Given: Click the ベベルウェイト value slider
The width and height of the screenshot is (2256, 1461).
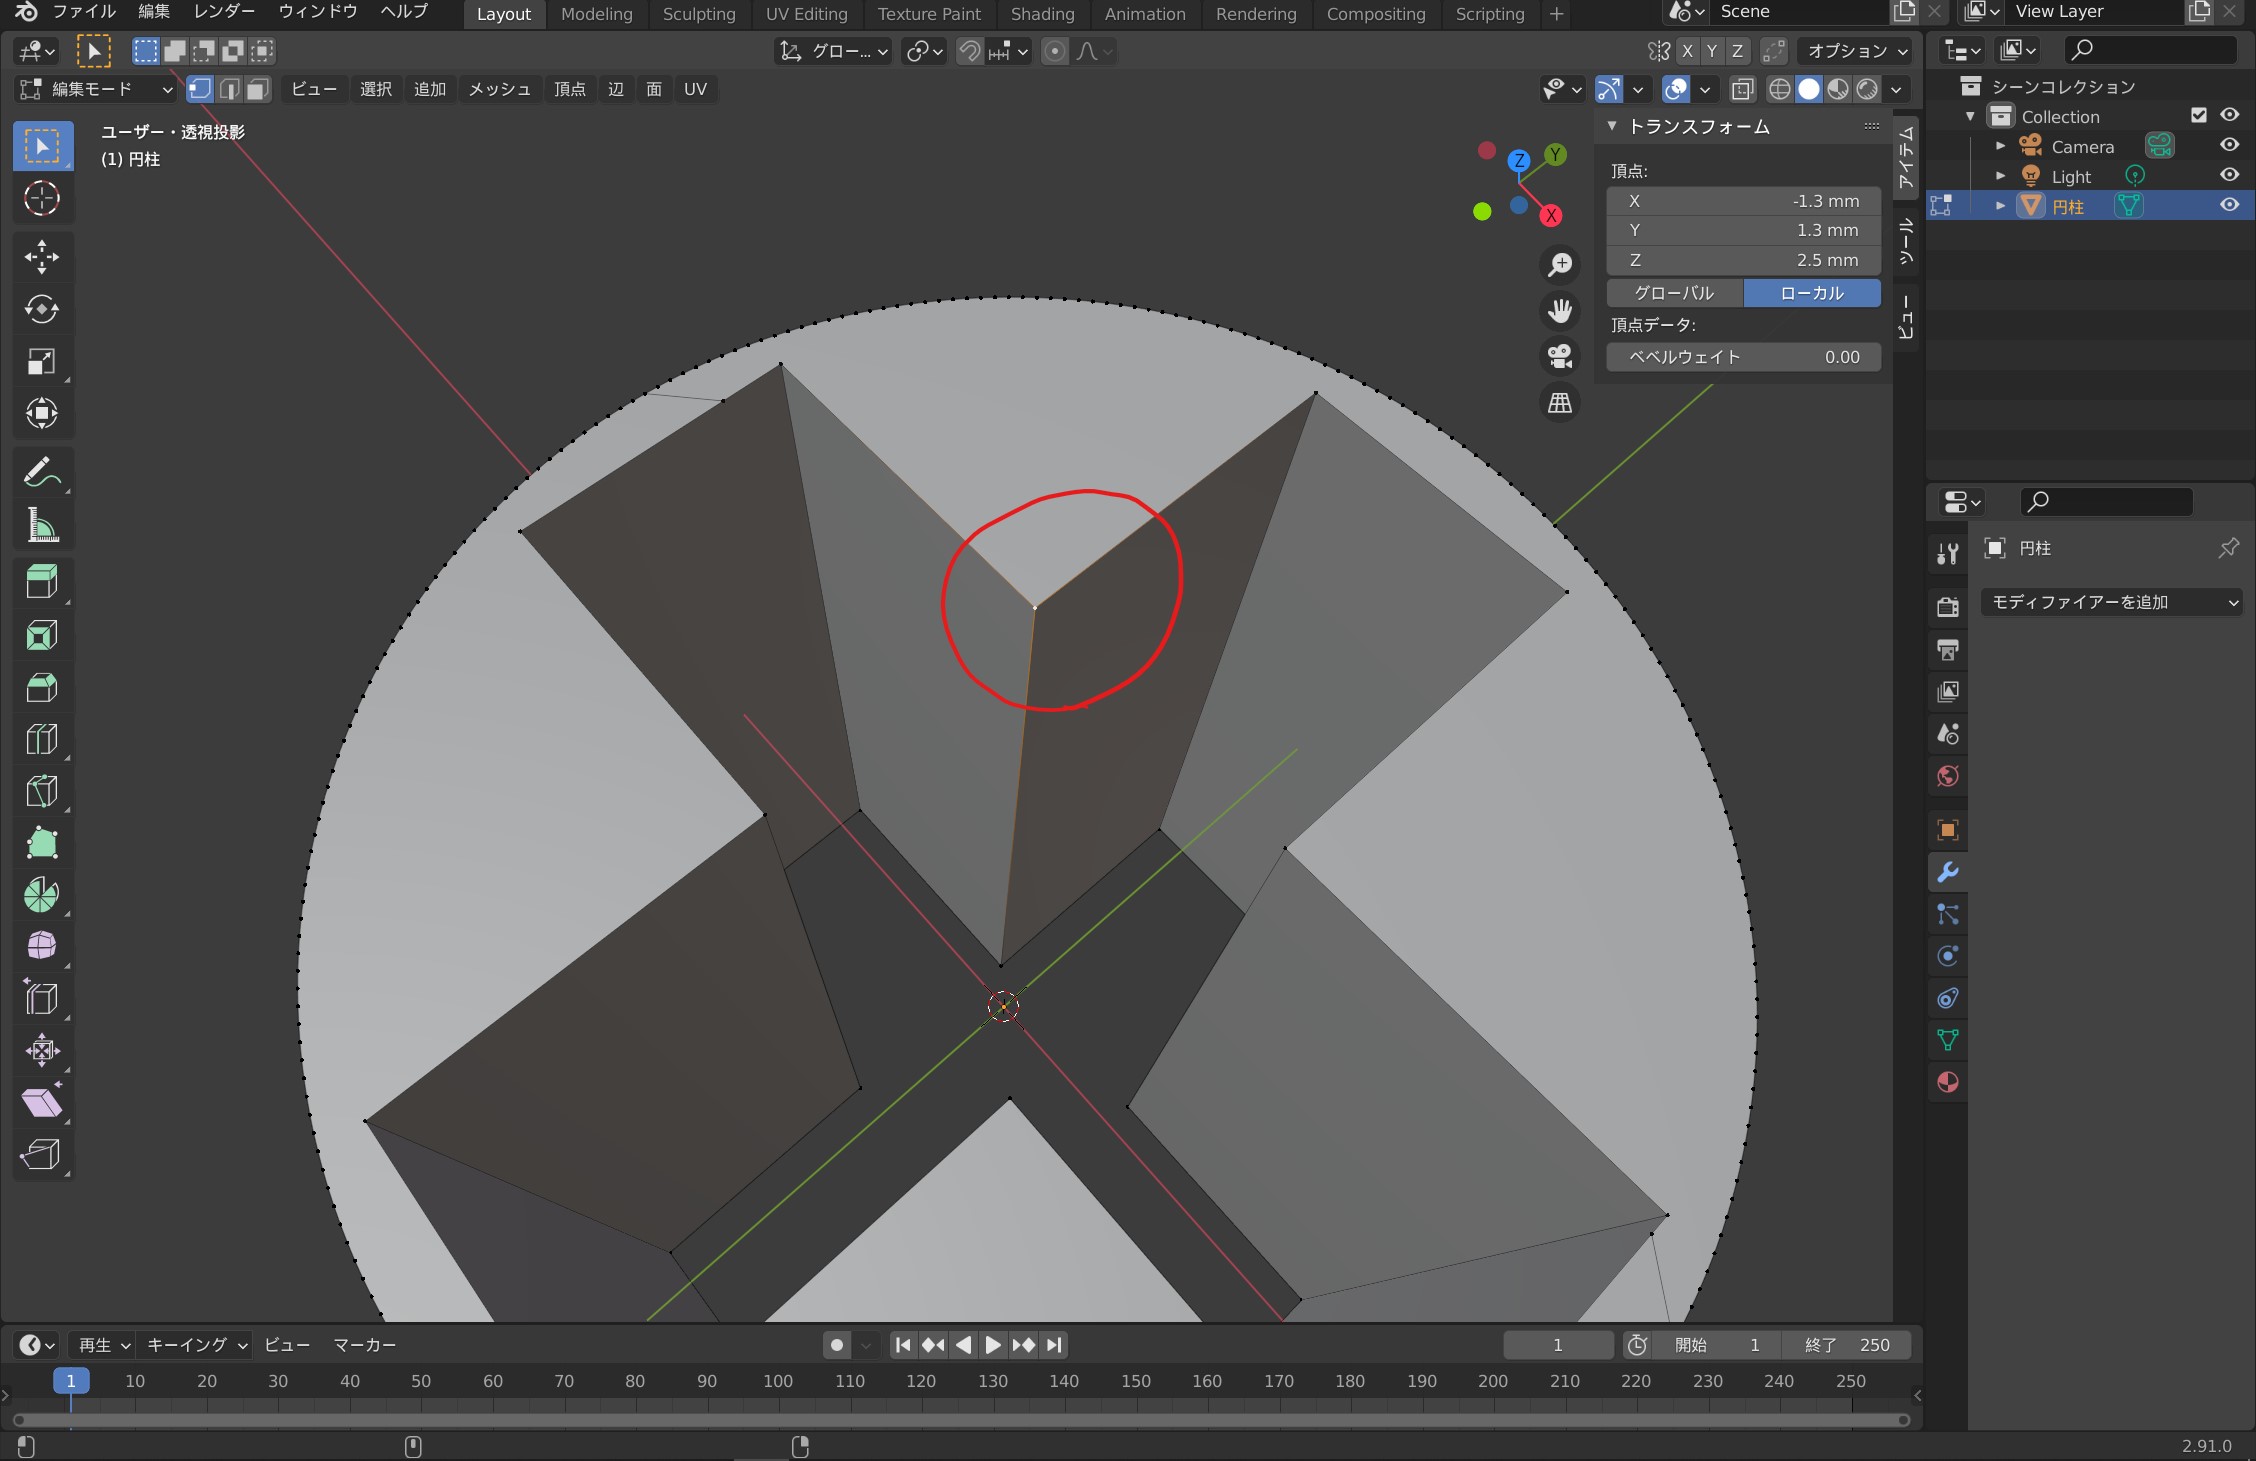Looking at the screenshot, I should [1743, 357].
